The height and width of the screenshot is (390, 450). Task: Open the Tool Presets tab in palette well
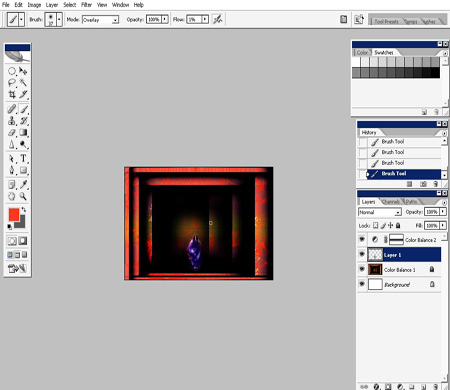point(386,22)
